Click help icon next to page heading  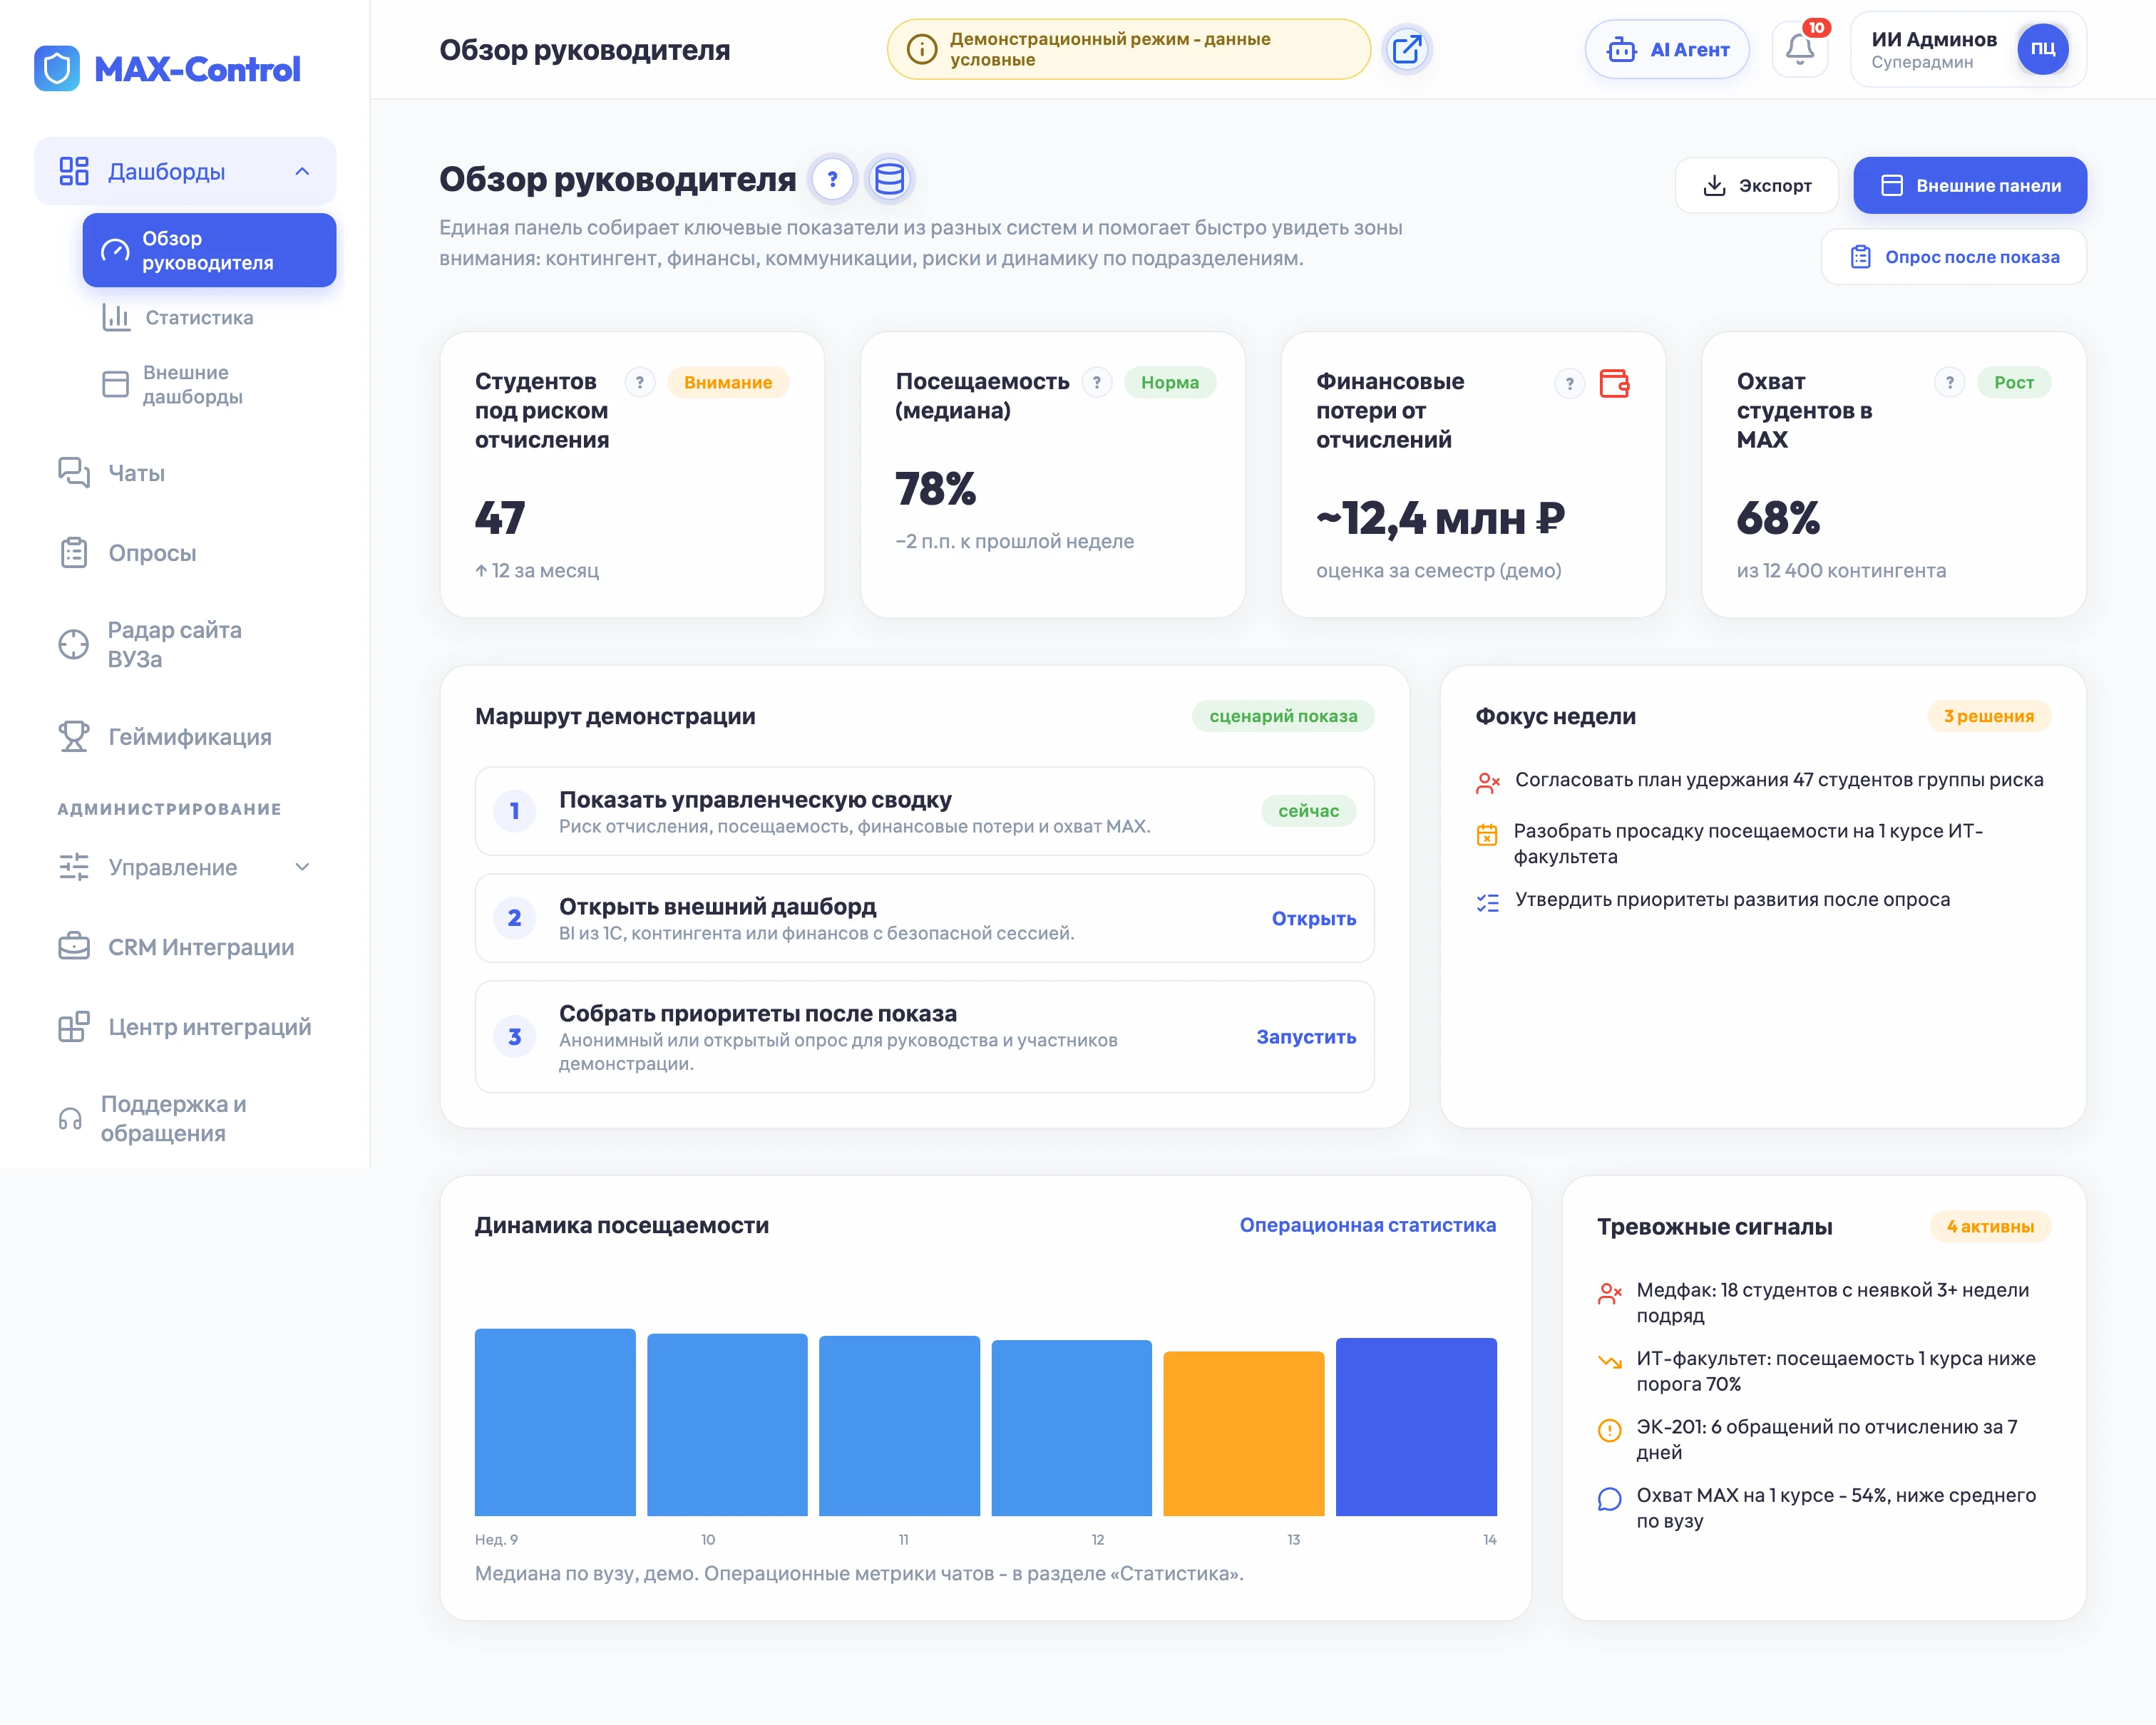coord(832,179)
